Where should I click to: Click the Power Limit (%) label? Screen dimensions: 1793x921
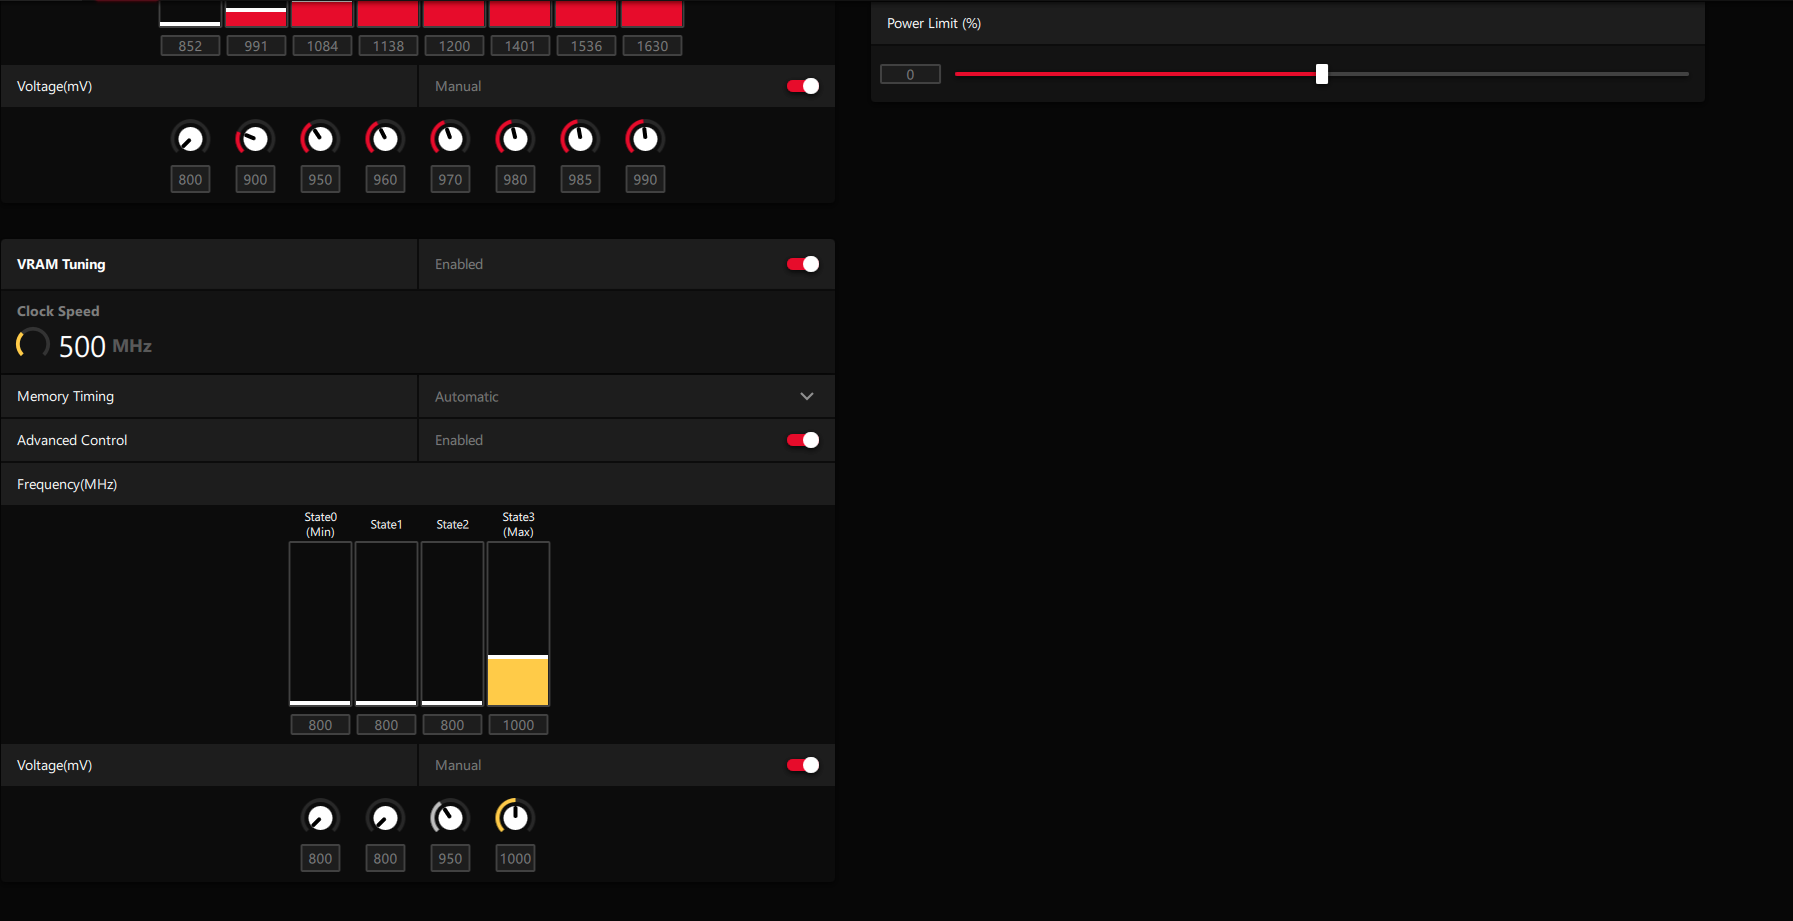934,23
